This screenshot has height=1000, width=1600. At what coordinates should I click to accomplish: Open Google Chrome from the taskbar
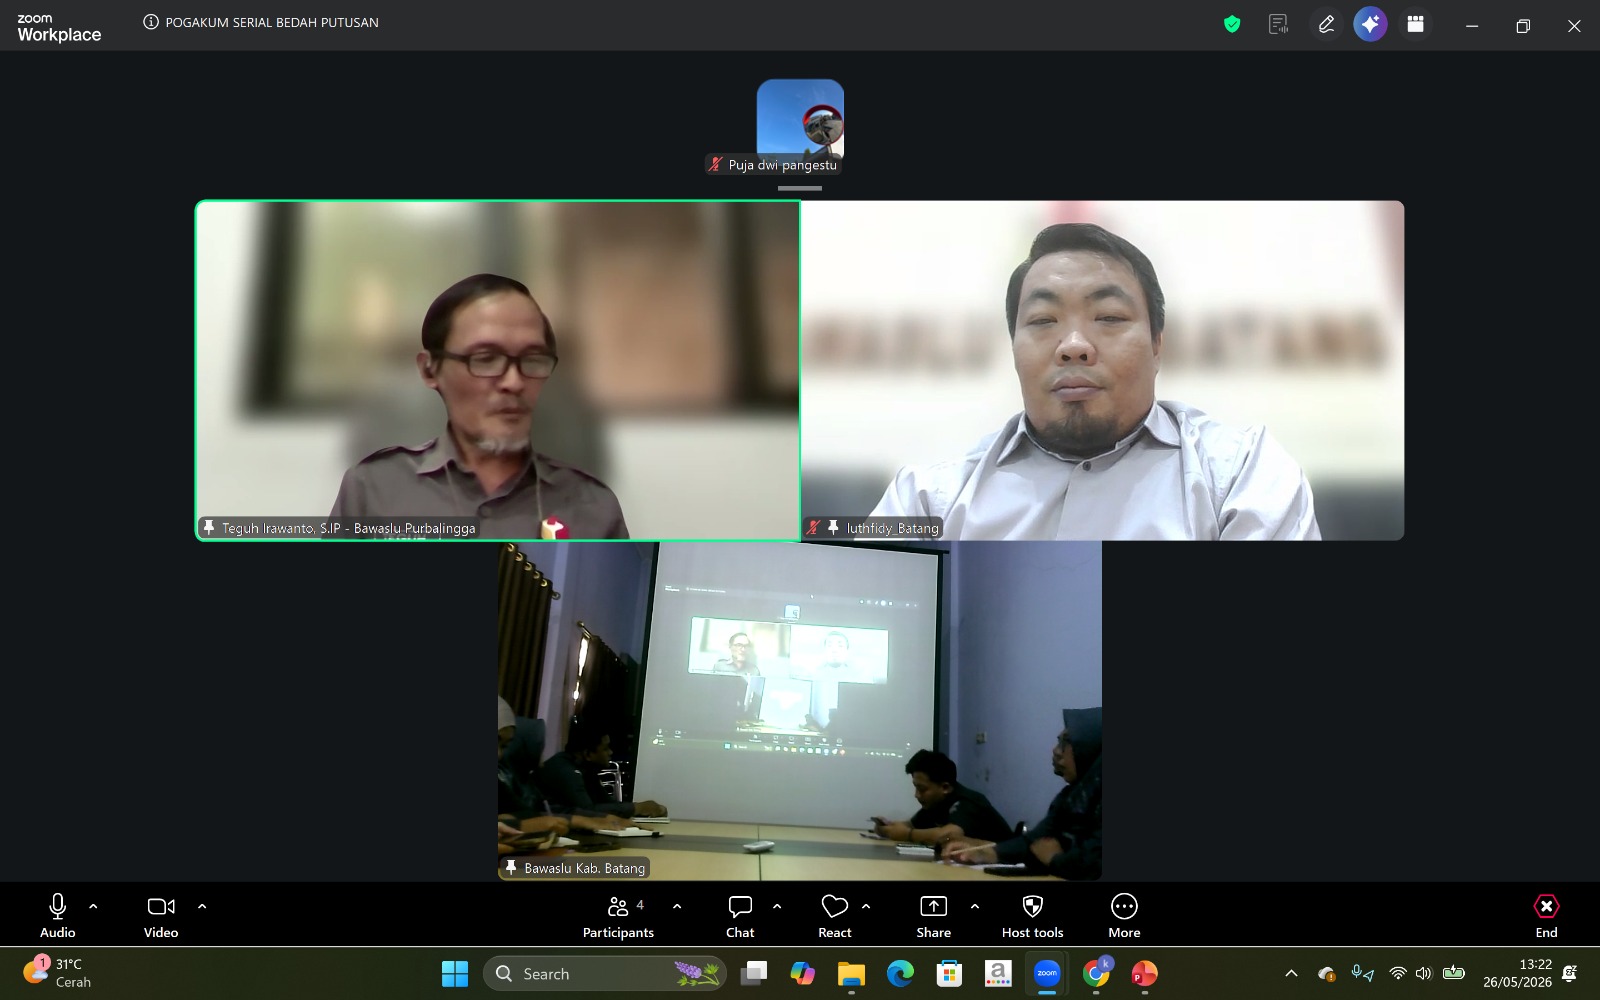click(x=1096, y=973)
